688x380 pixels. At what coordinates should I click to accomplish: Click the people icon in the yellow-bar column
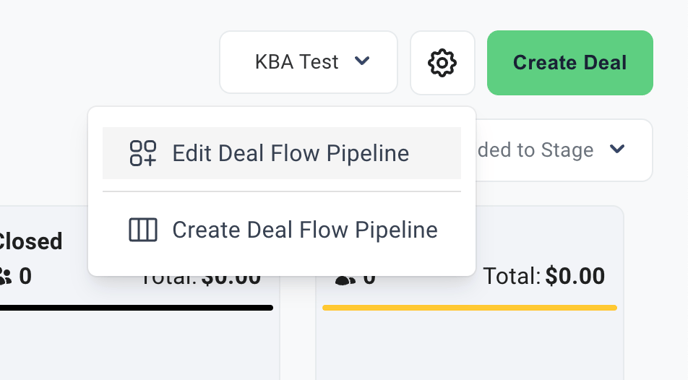[345, 280]
